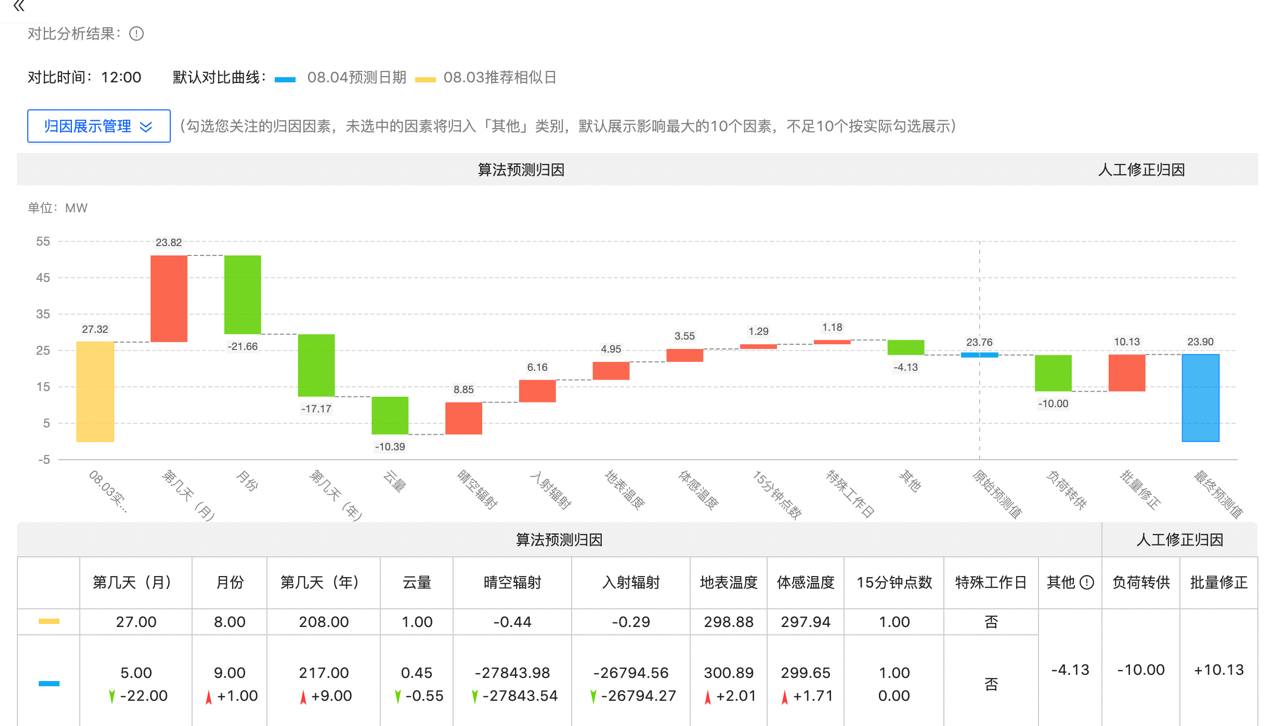
Task: Click the green 云量 bar showing -10.39
Action: (390, 415)
